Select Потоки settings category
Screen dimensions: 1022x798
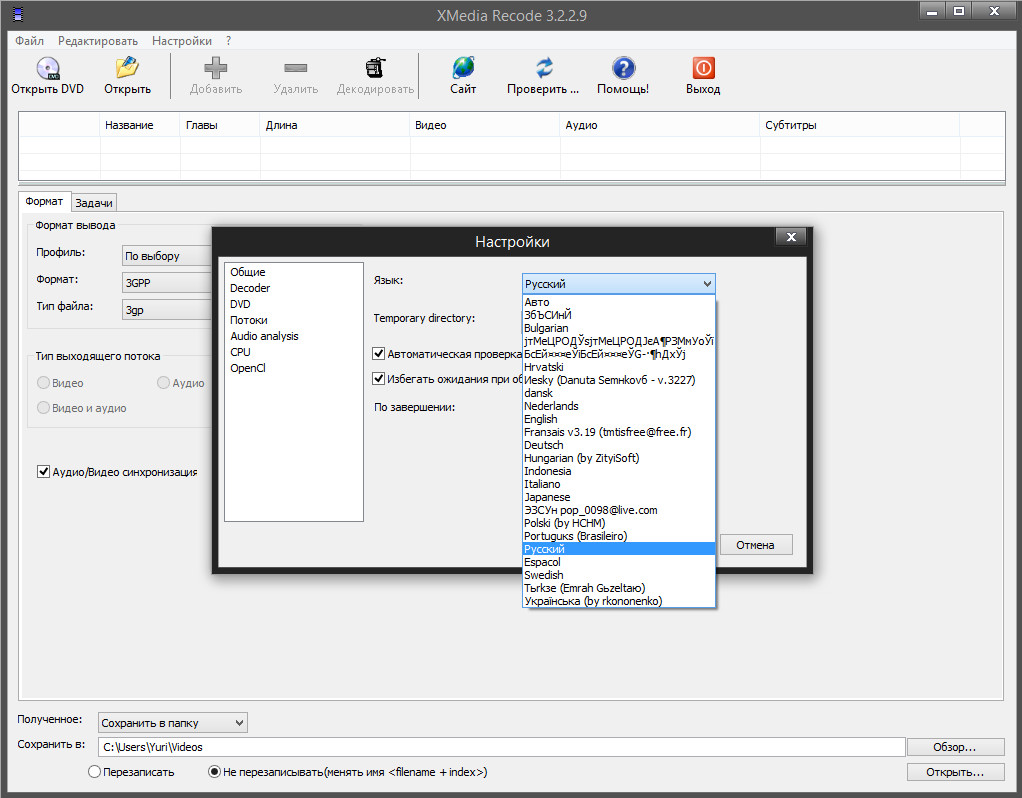click(x=248, y=320)
